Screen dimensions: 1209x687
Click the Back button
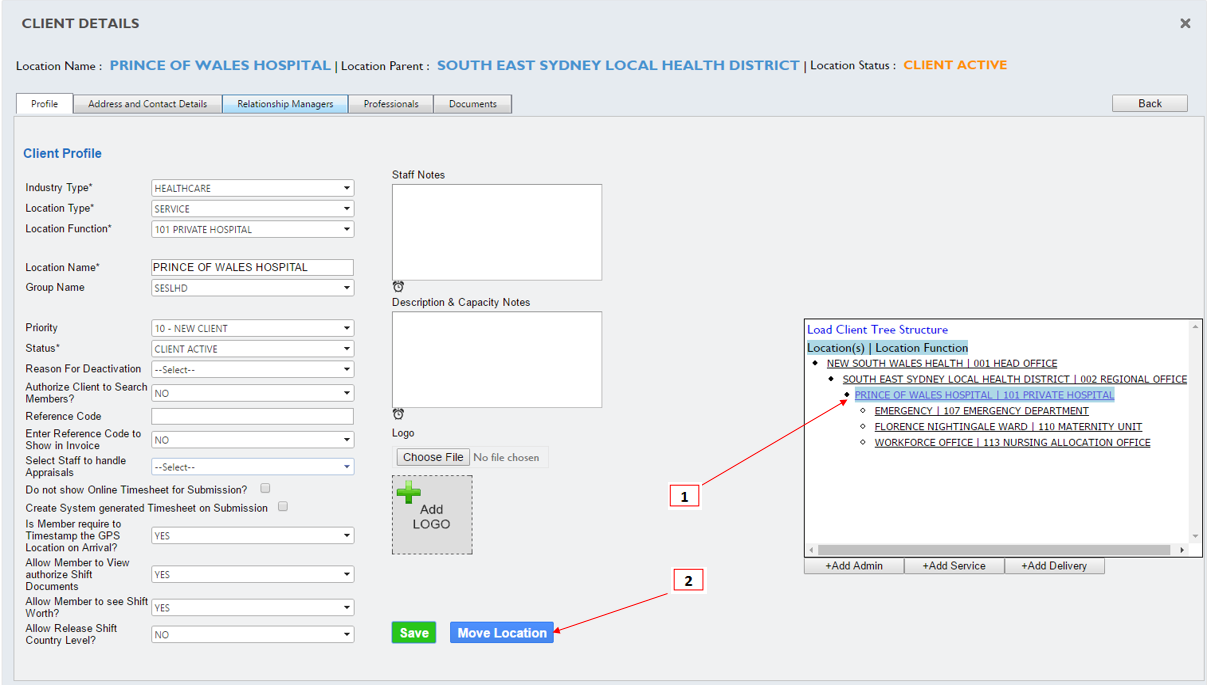click(1150, 103)
